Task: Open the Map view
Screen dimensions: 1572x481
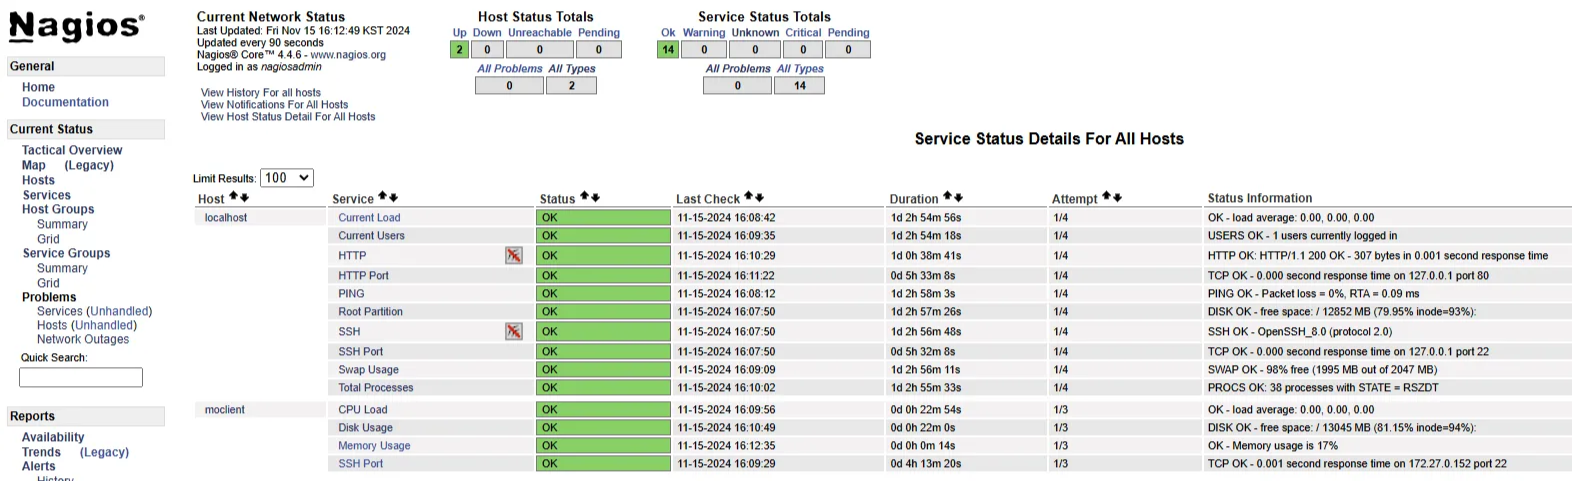Action: tap(34, 165)
